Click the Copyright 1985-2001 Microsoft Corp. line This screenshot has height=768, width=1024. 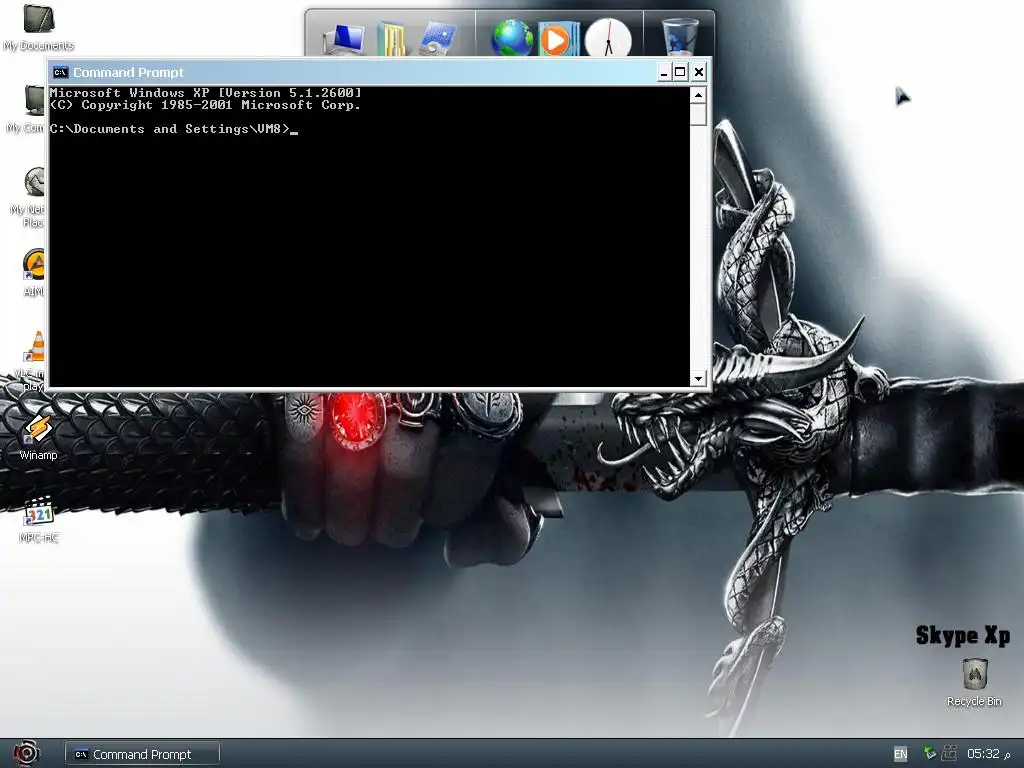pos(205,104)
